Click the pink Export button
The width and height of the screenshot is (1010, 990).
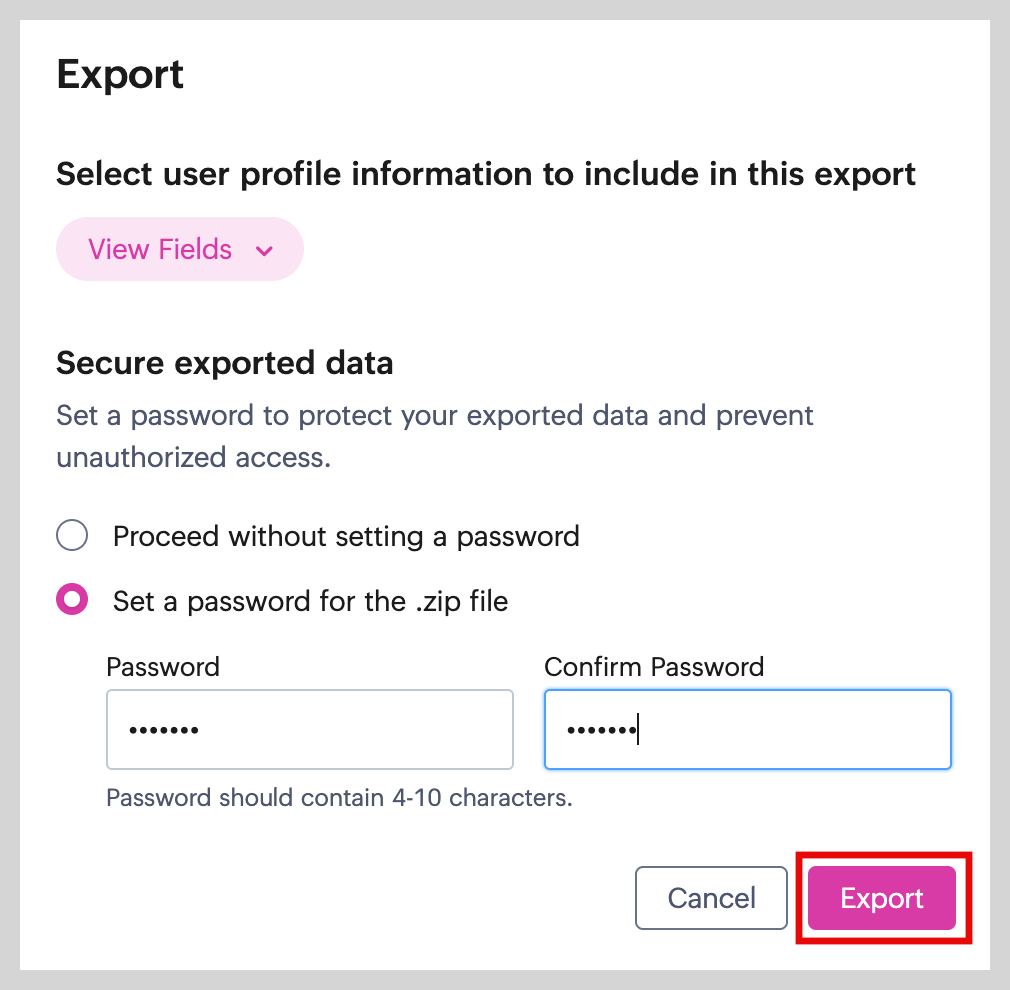pyautogui.click(x=881, y=898)
